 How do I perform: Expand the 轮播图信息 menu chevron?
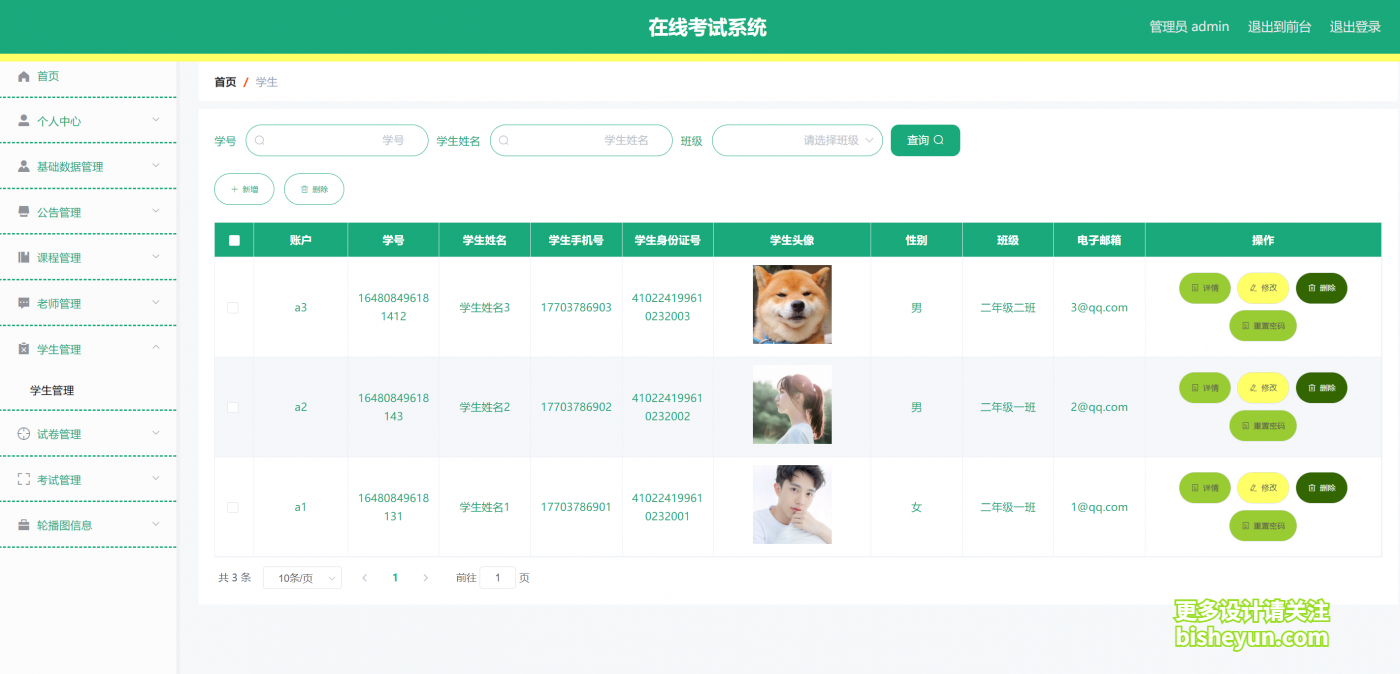(156, 524)
